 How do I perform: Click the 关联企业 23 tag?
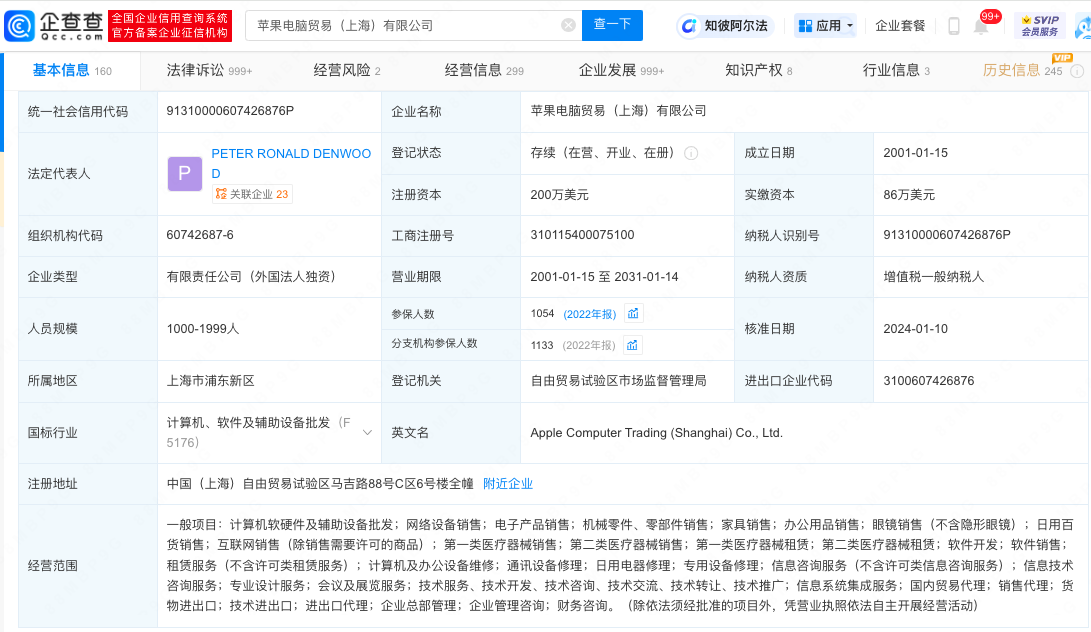pyautogui.click(x=252, y=195)
